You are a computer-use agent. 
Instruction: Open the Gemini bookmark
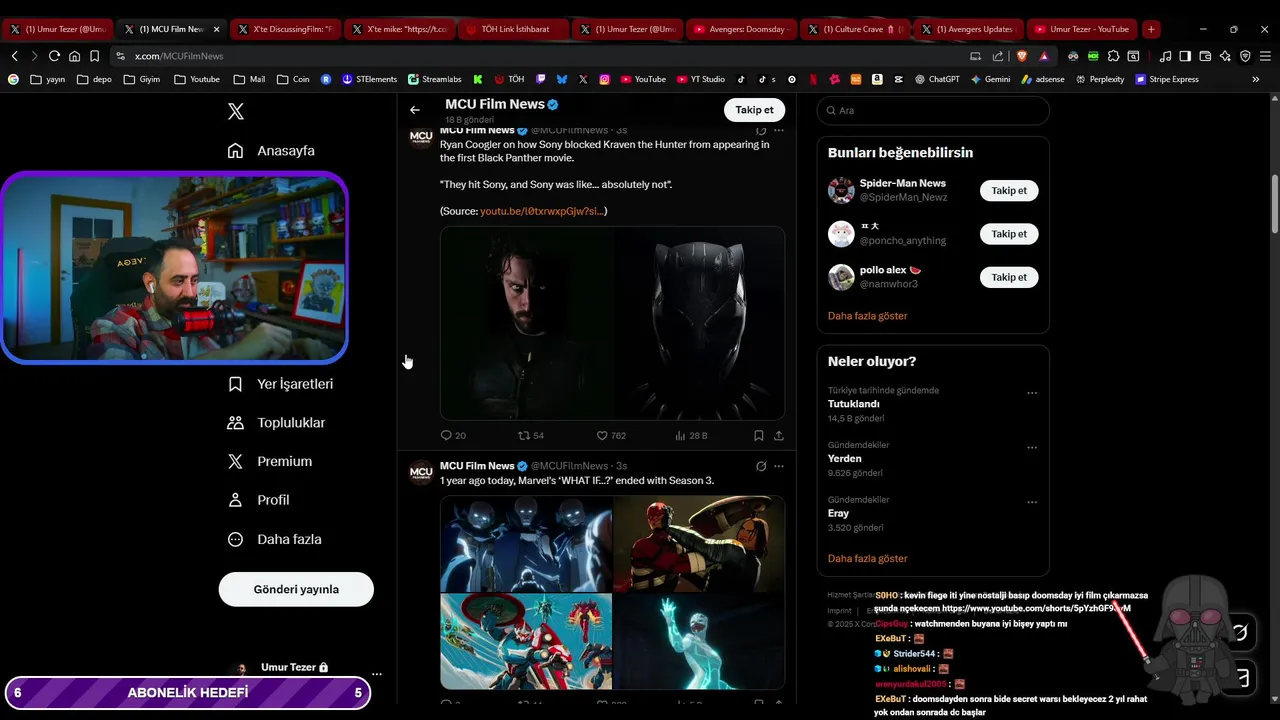point(990,79)
